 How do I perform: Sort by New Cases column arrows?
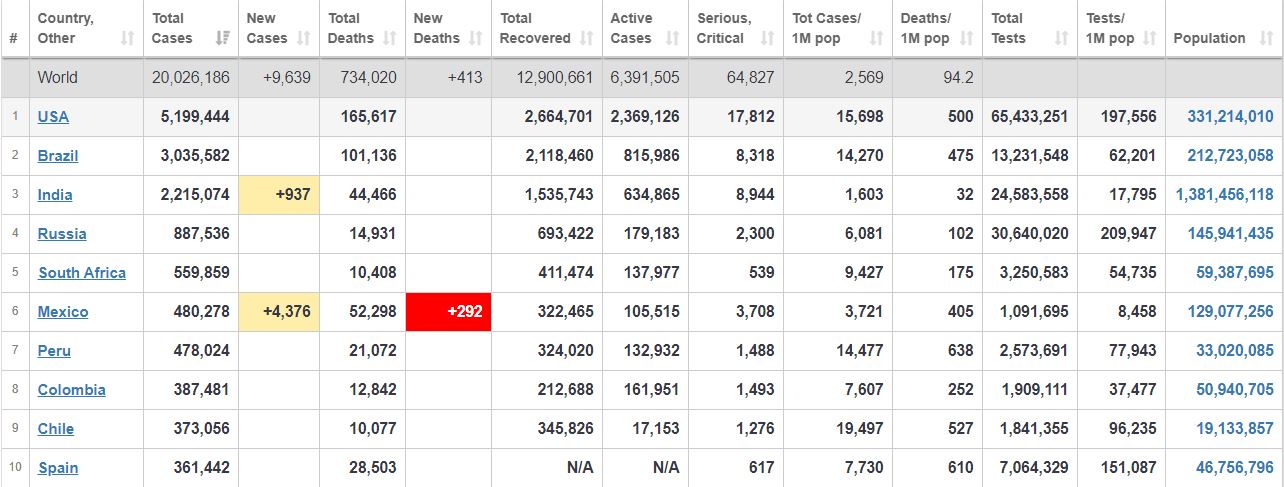(303, 38)
